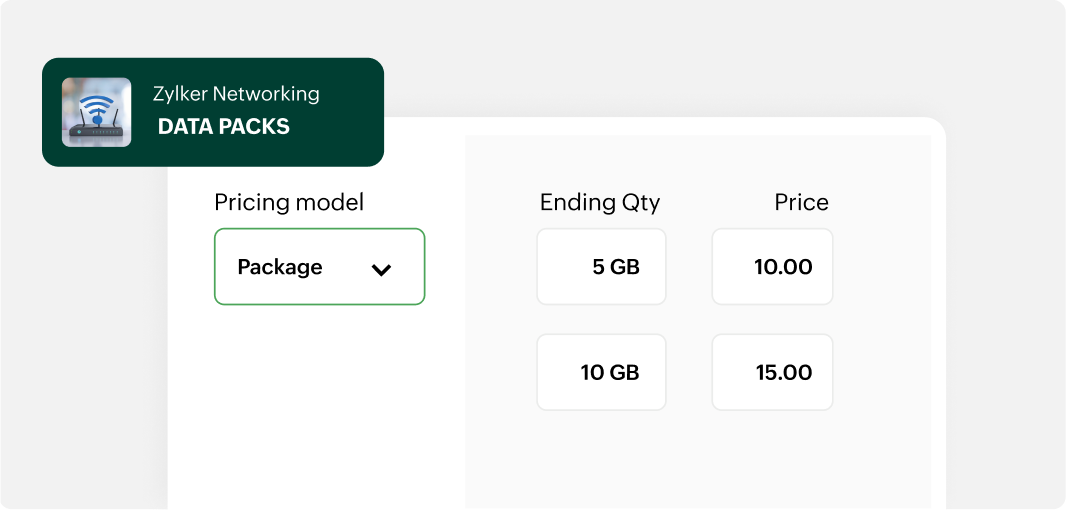Click the GB unit in the 5 GB field
The image size is (1067, 510).
[x=624, y=267]
